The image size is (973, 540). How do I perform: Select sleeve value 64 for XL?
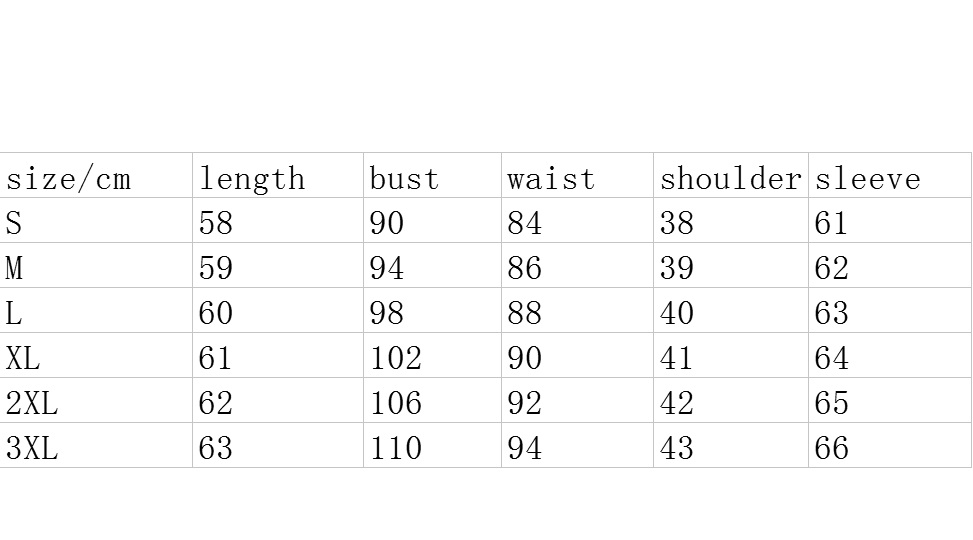coord(832,358)
